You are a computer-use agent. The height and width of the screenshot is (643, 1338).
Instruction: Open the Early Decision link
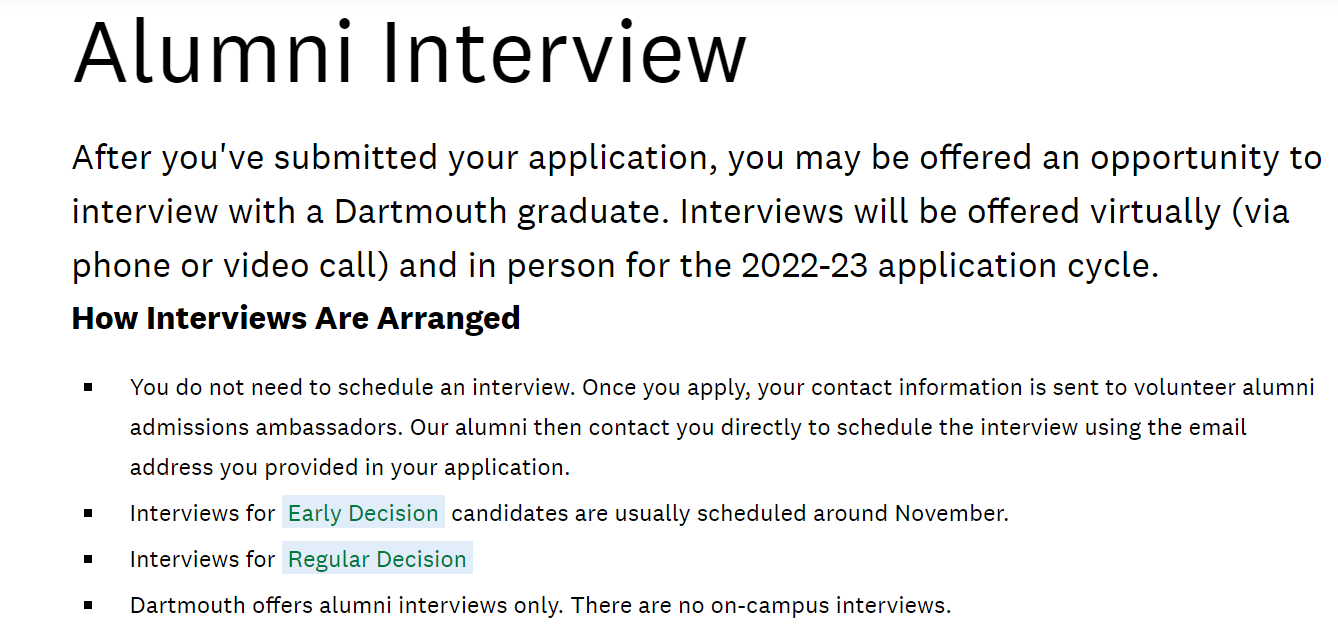(x=363, y=513)
